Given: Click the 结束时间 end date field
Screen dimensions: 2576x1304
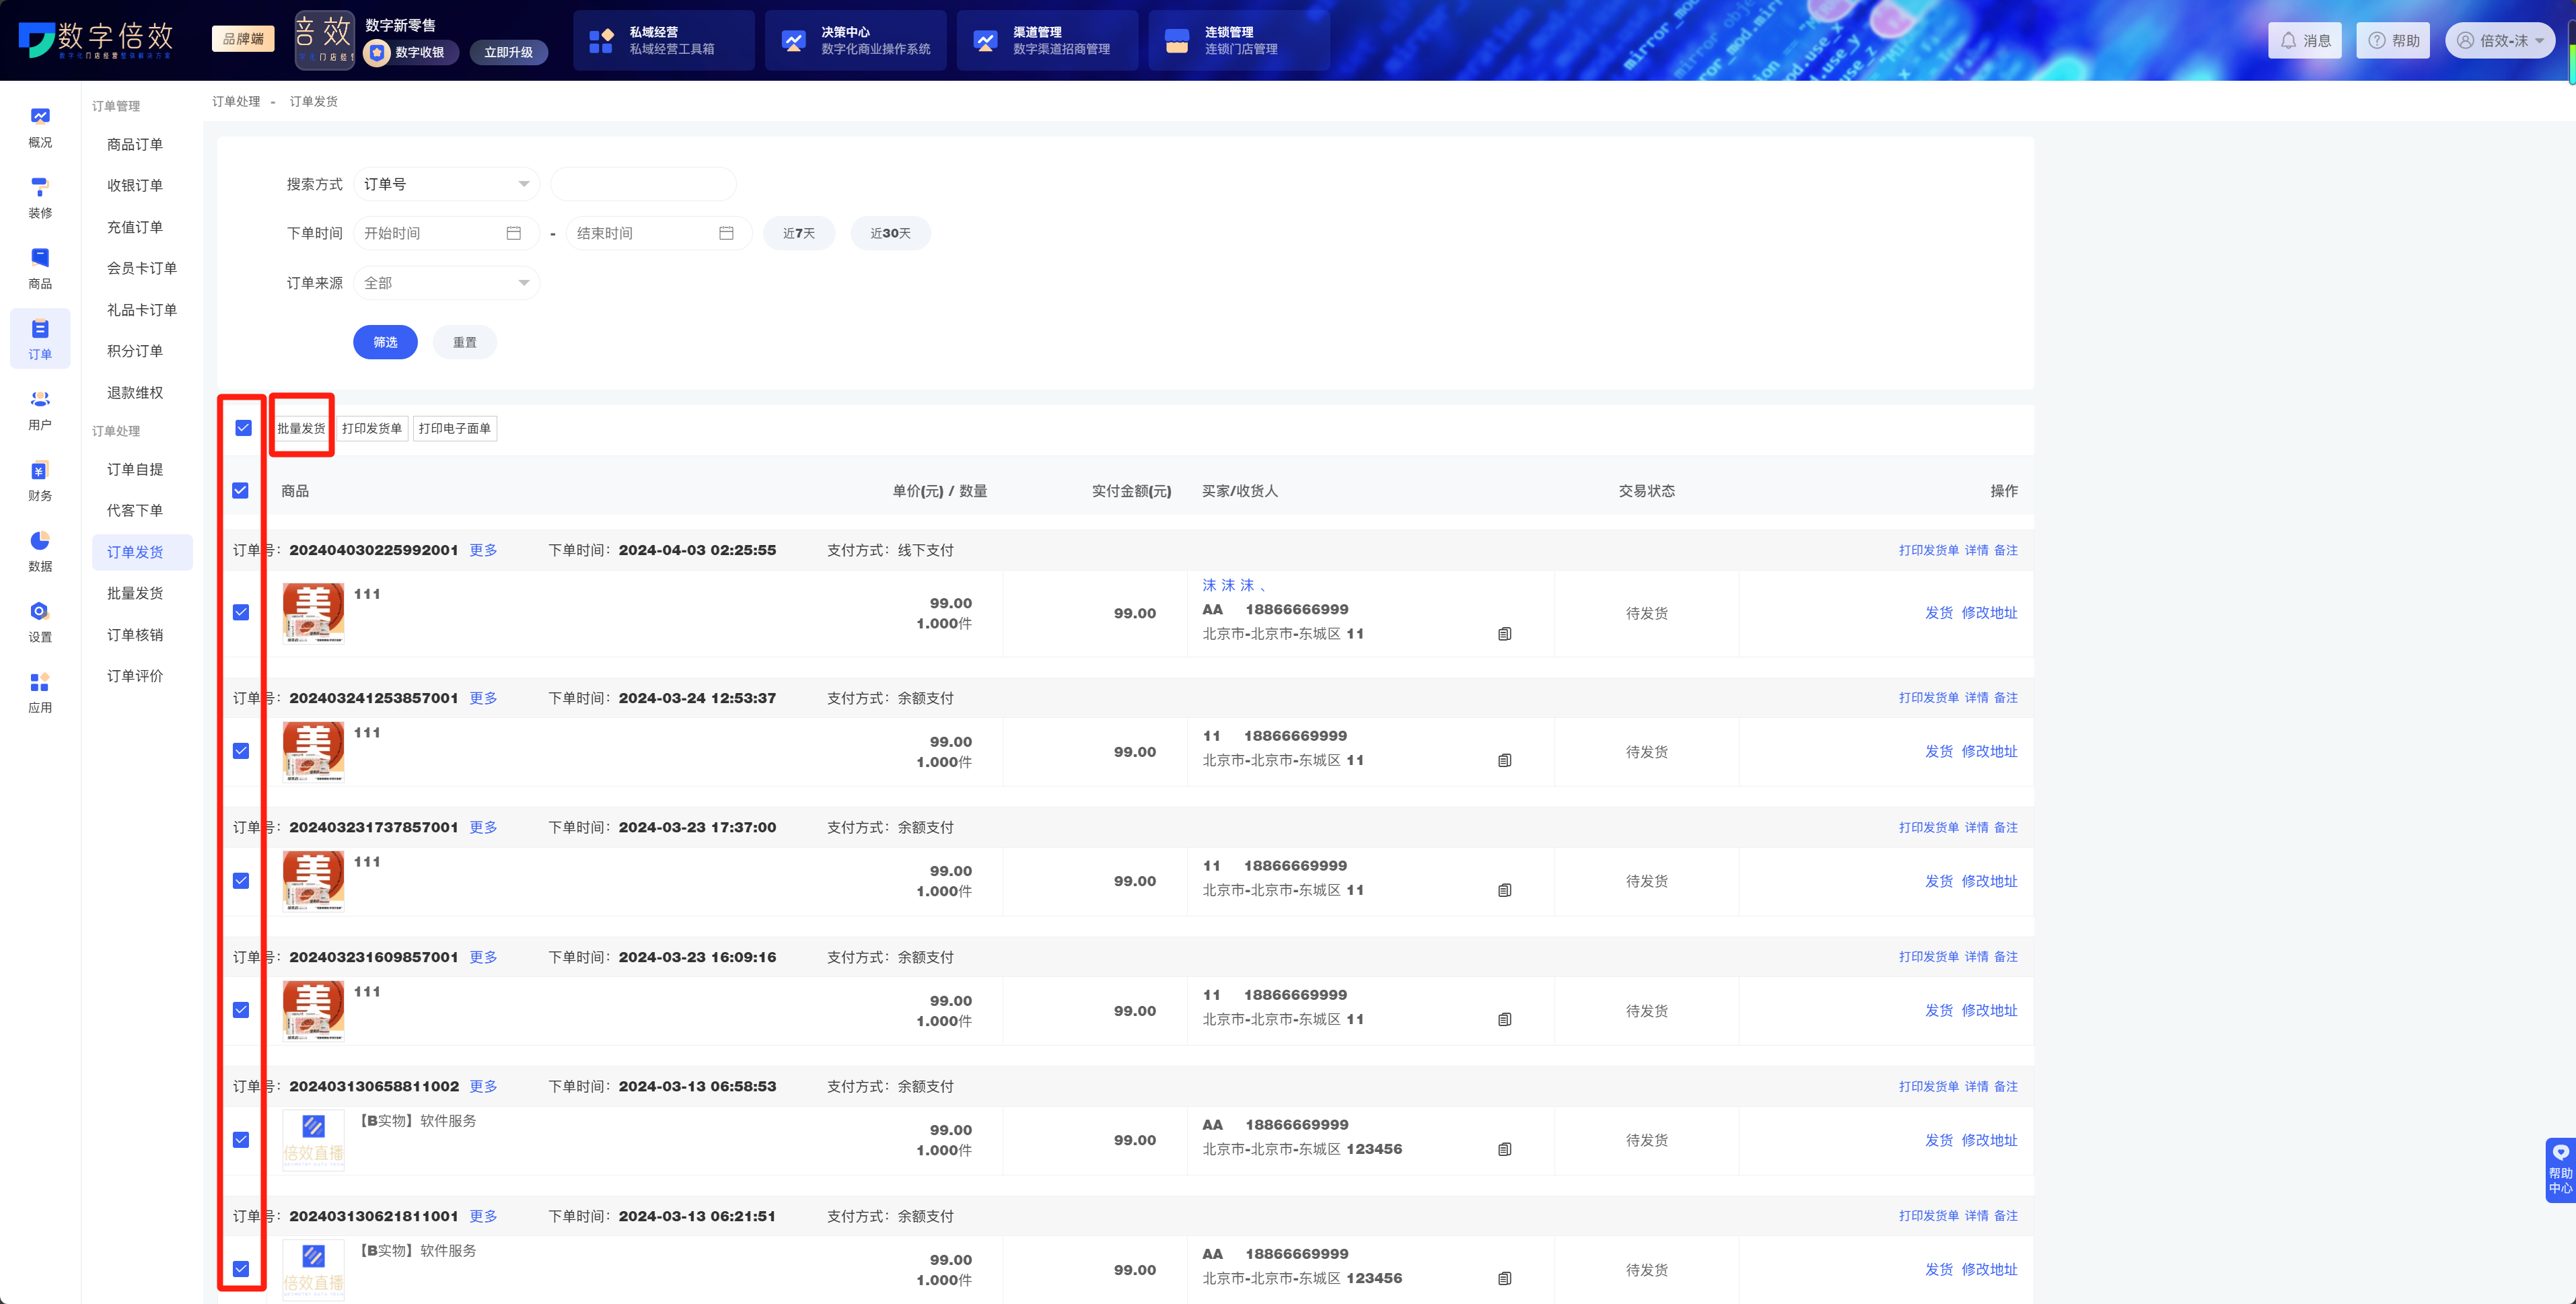Looking at the screenshot, I should coord(659,233).
